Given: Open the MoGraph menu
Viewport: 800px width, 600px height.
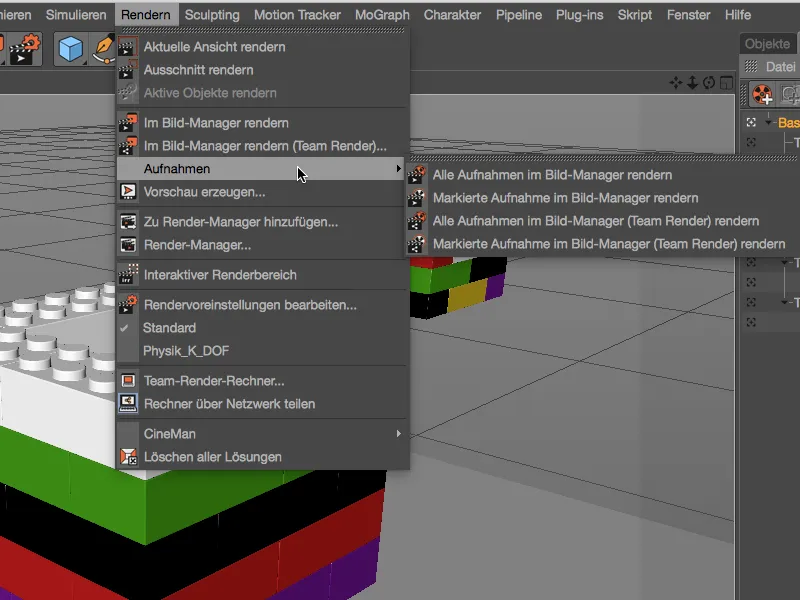Looking at the screenshot, I should click(382, 15).
